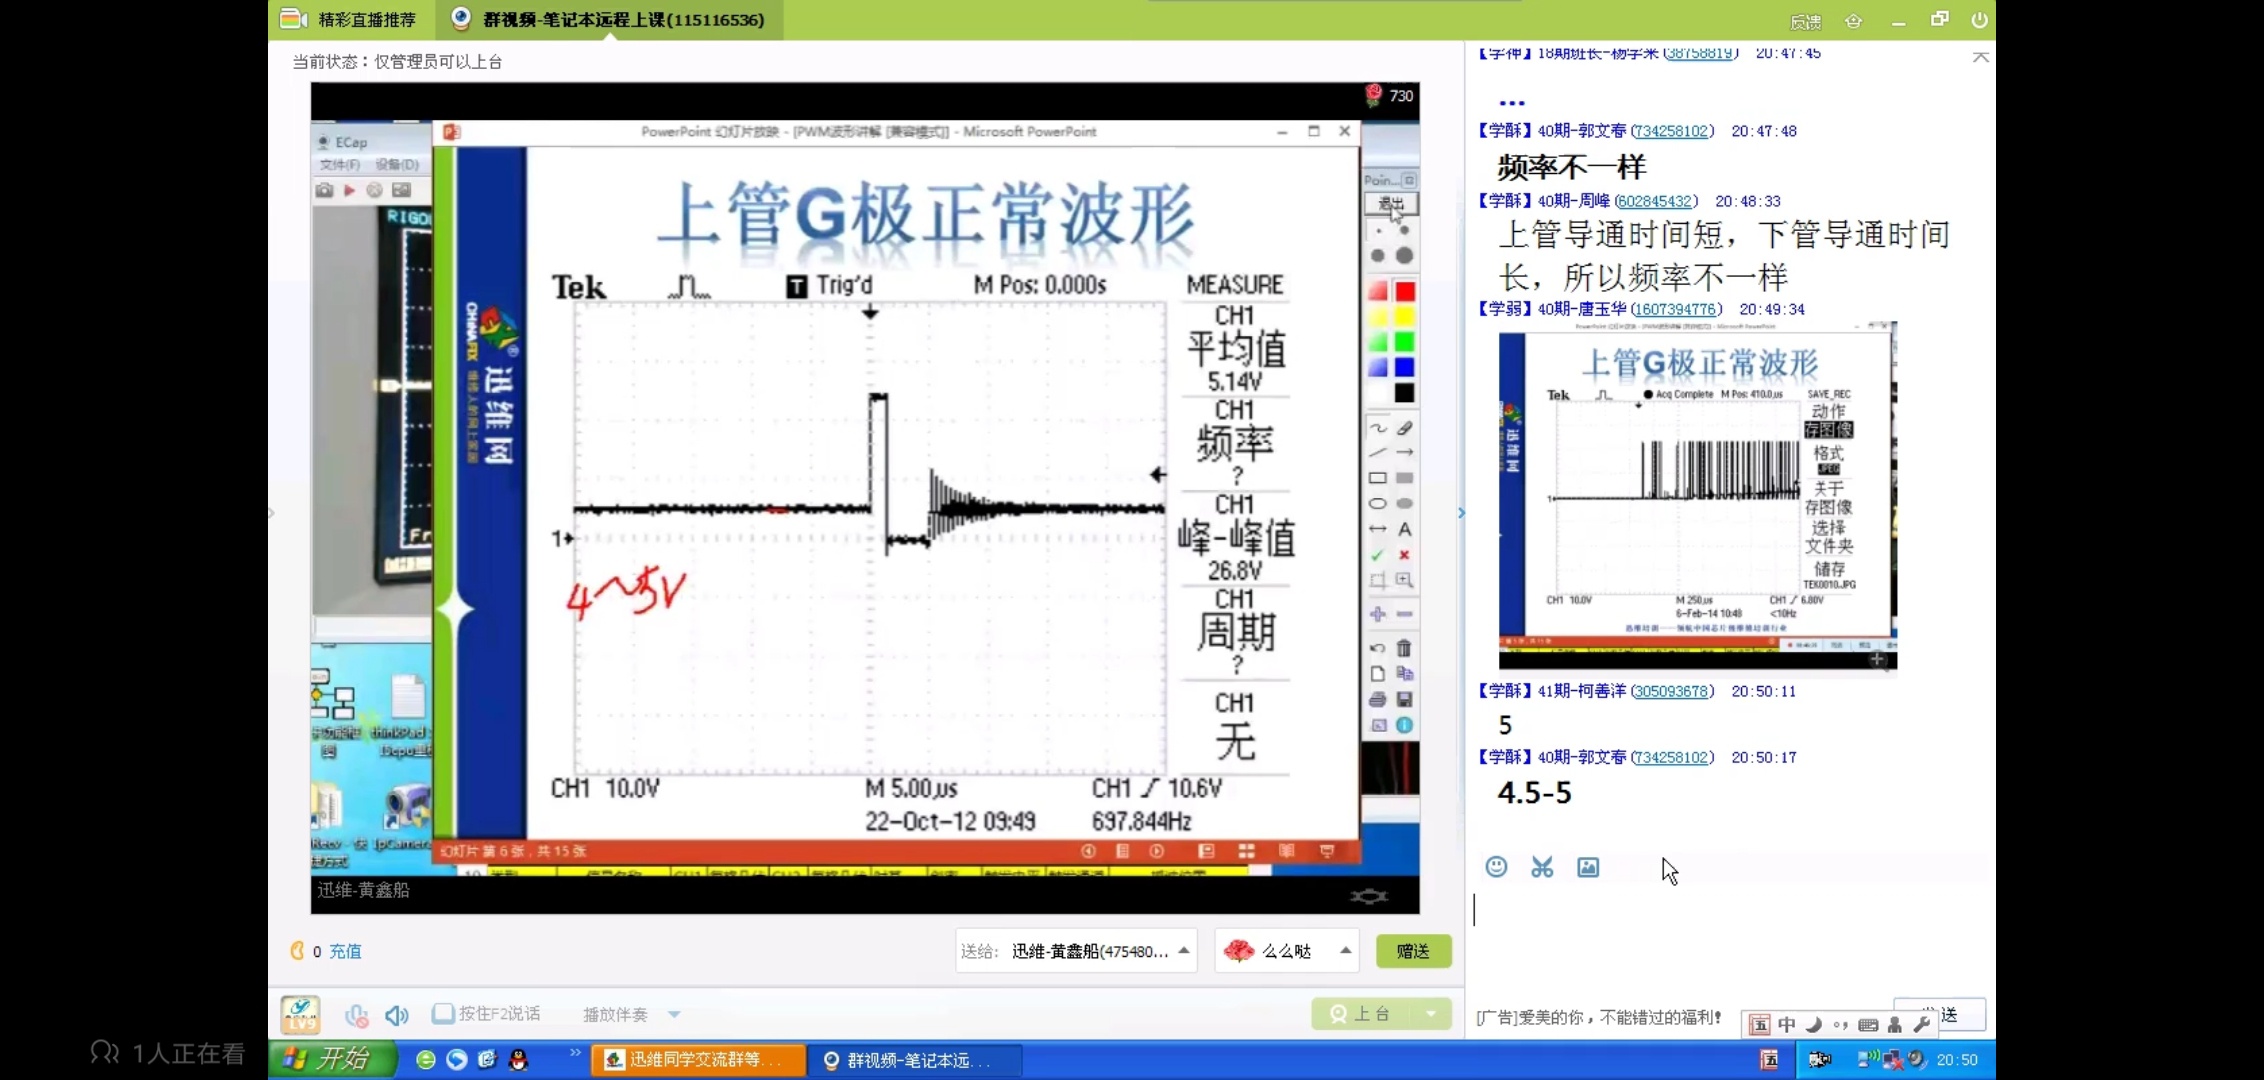
Task: Click the insert image icon in chat
Action: pos(1588,867)
